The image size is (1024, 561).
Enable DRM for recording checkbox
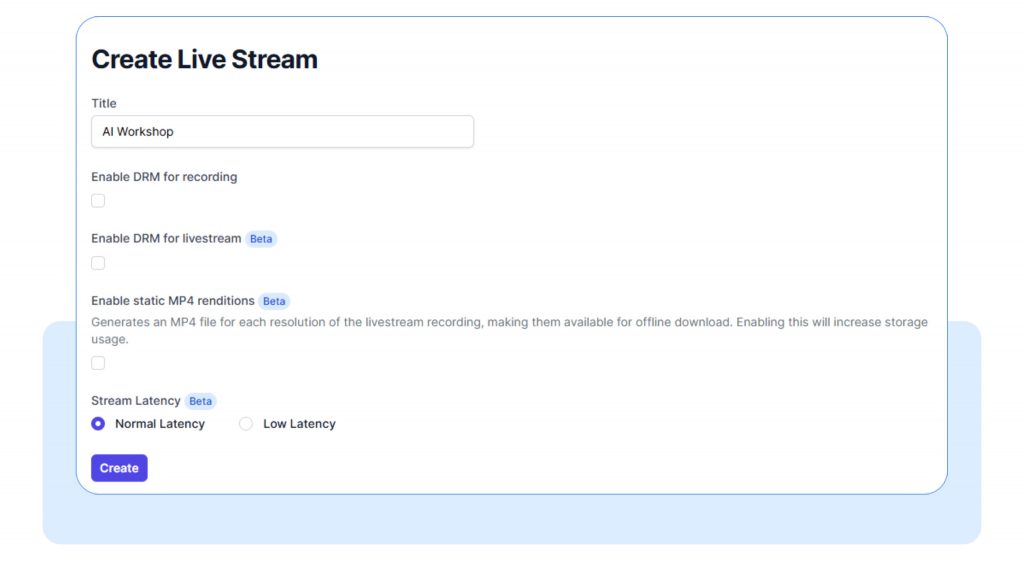pyautogui.click(x=98, y=201)
